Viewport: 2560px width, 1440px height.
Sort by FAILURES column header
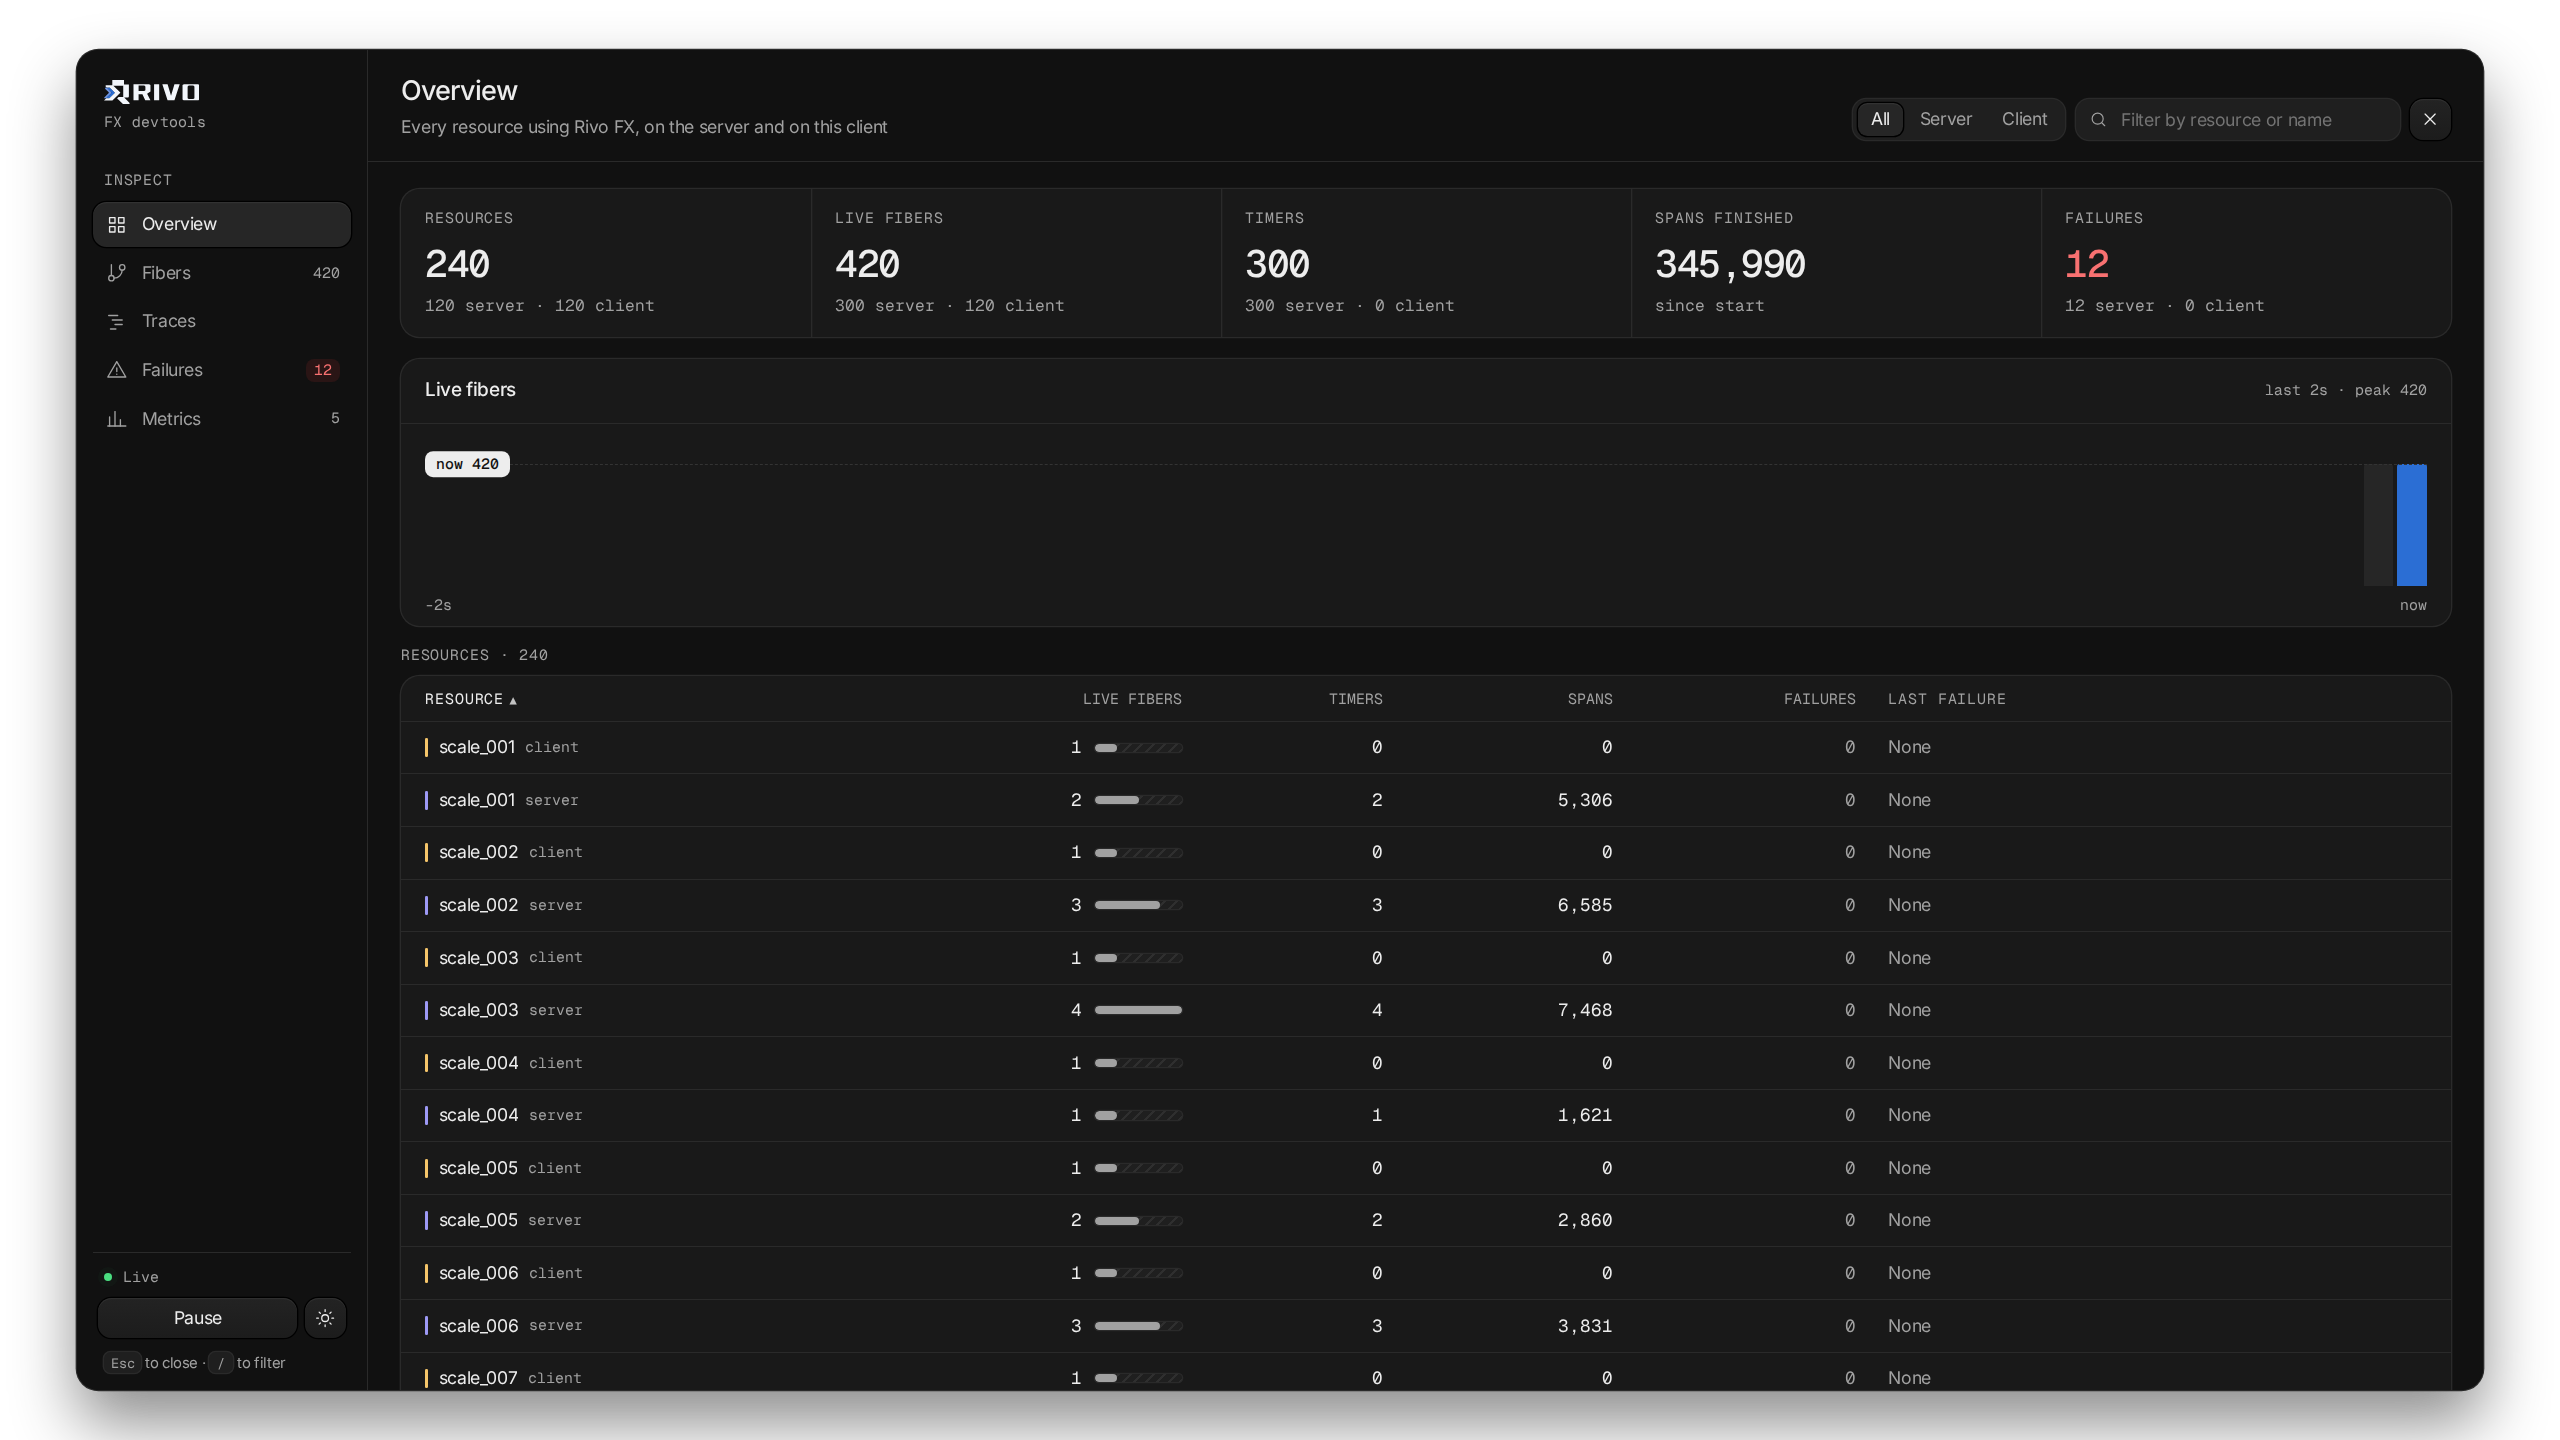click(1819, 699)
